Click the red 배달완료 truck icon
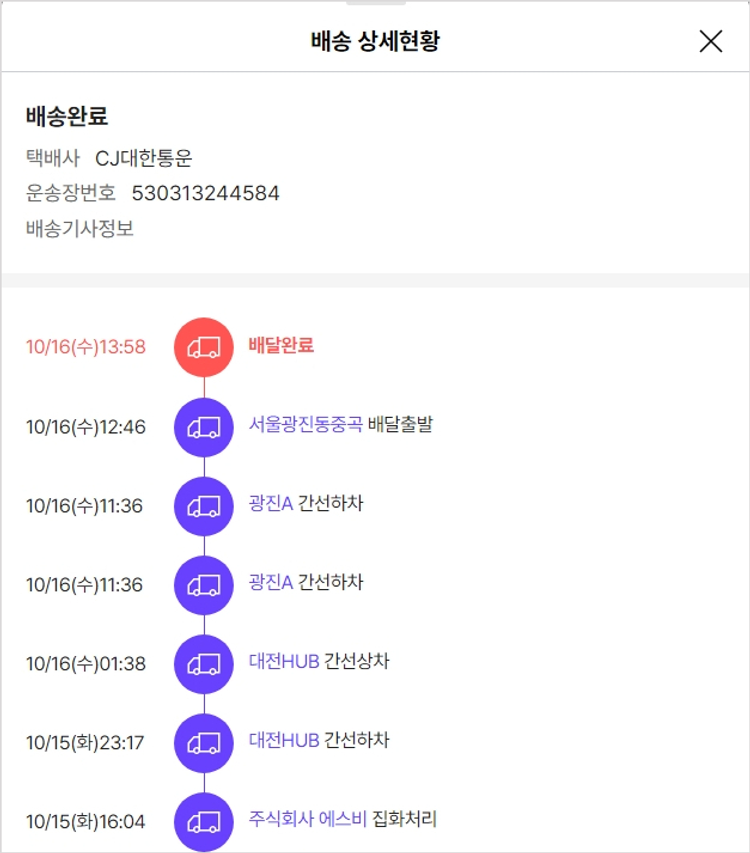This screenshot has height=853, width=750. (x=204, y=347)
